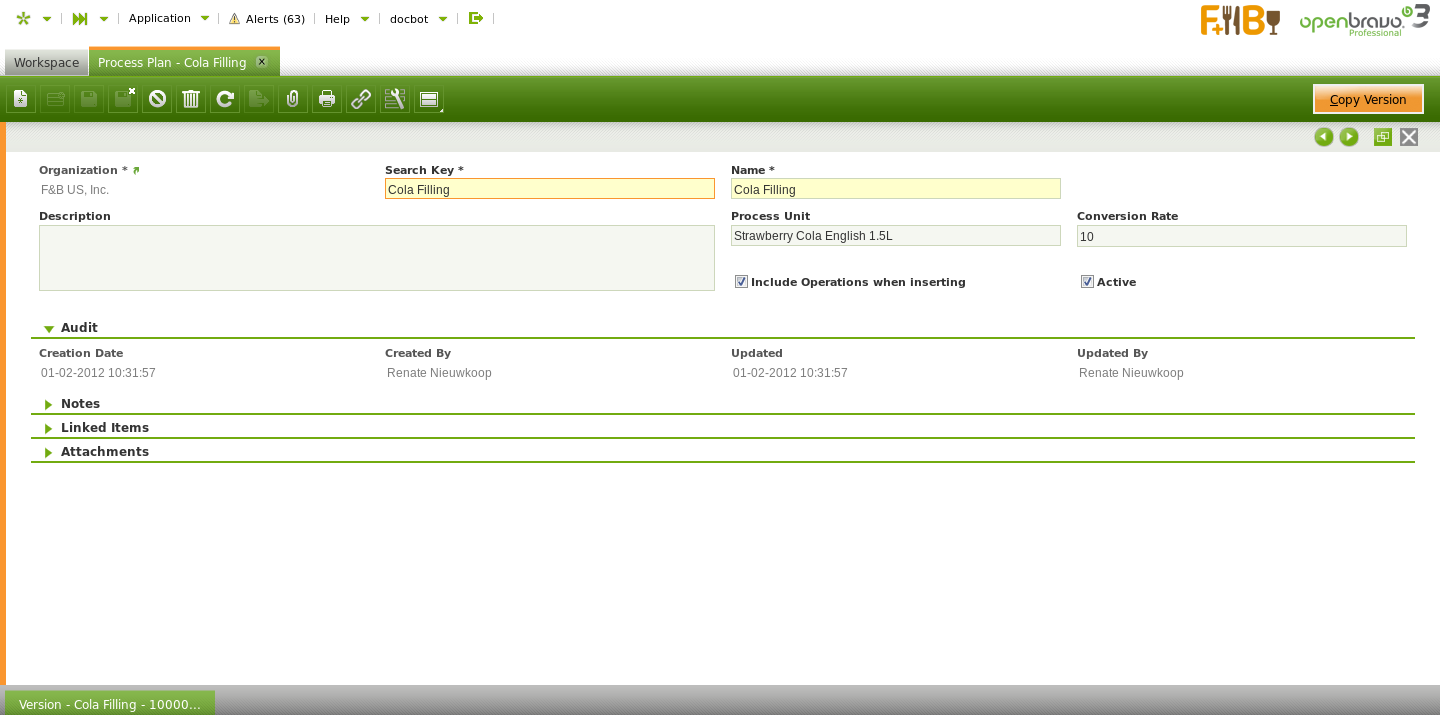Open Alerts (63) link

[x=267, y=18]
